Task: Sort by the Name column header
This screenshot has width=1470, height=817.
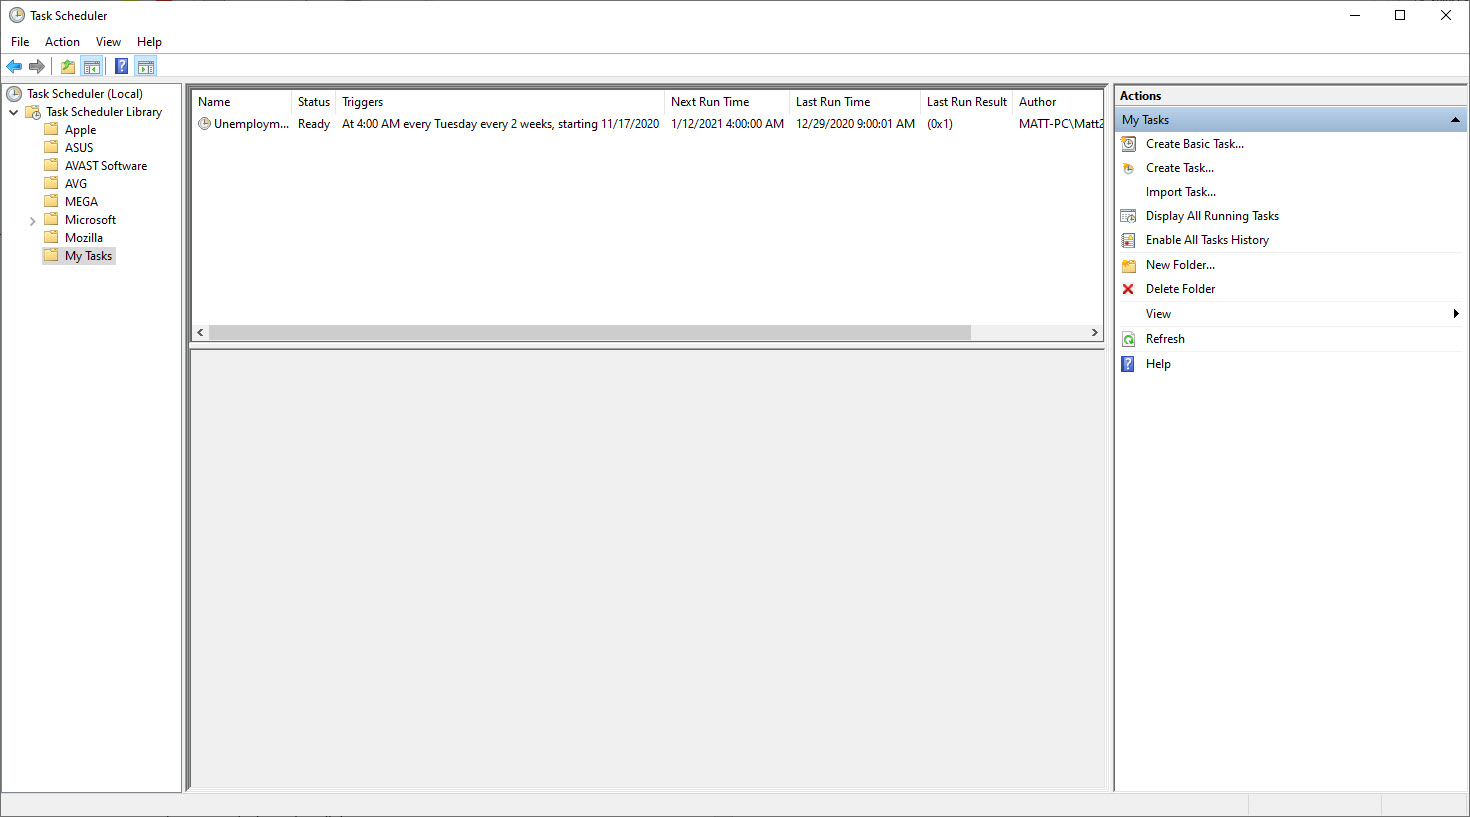Action: (241, 102)
